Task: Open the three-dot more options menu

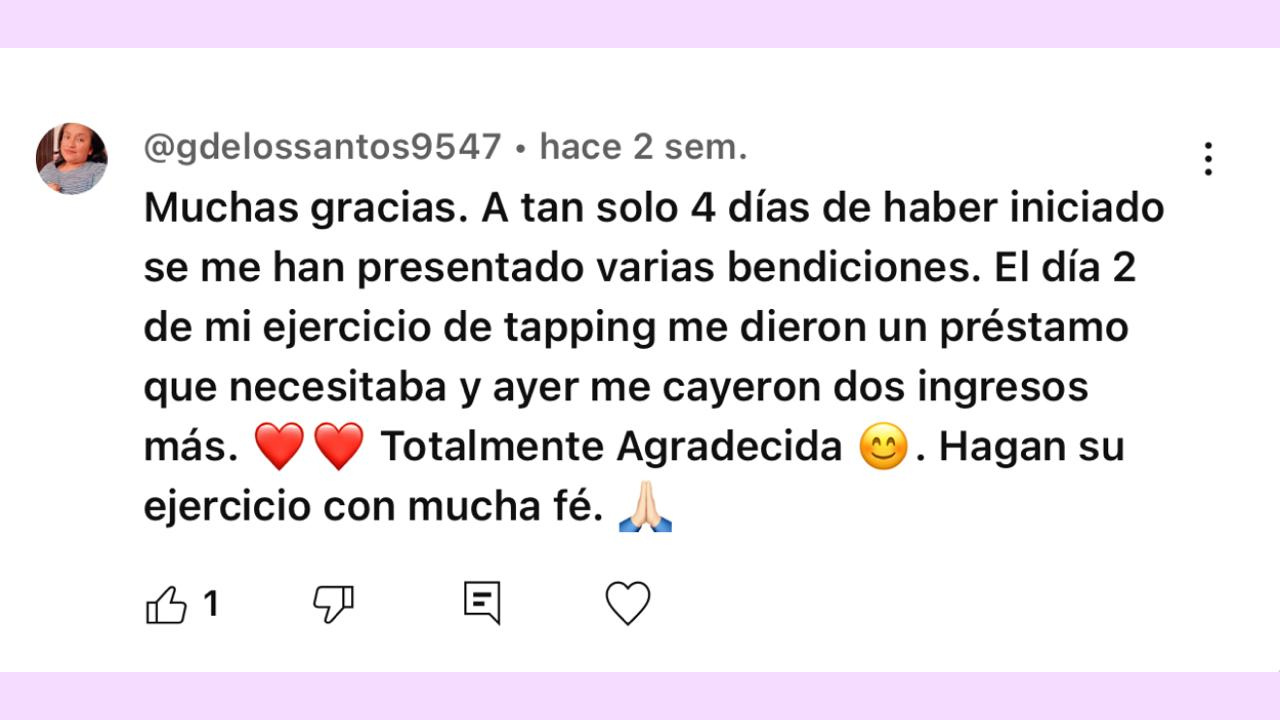Action: coord(1208,159)
